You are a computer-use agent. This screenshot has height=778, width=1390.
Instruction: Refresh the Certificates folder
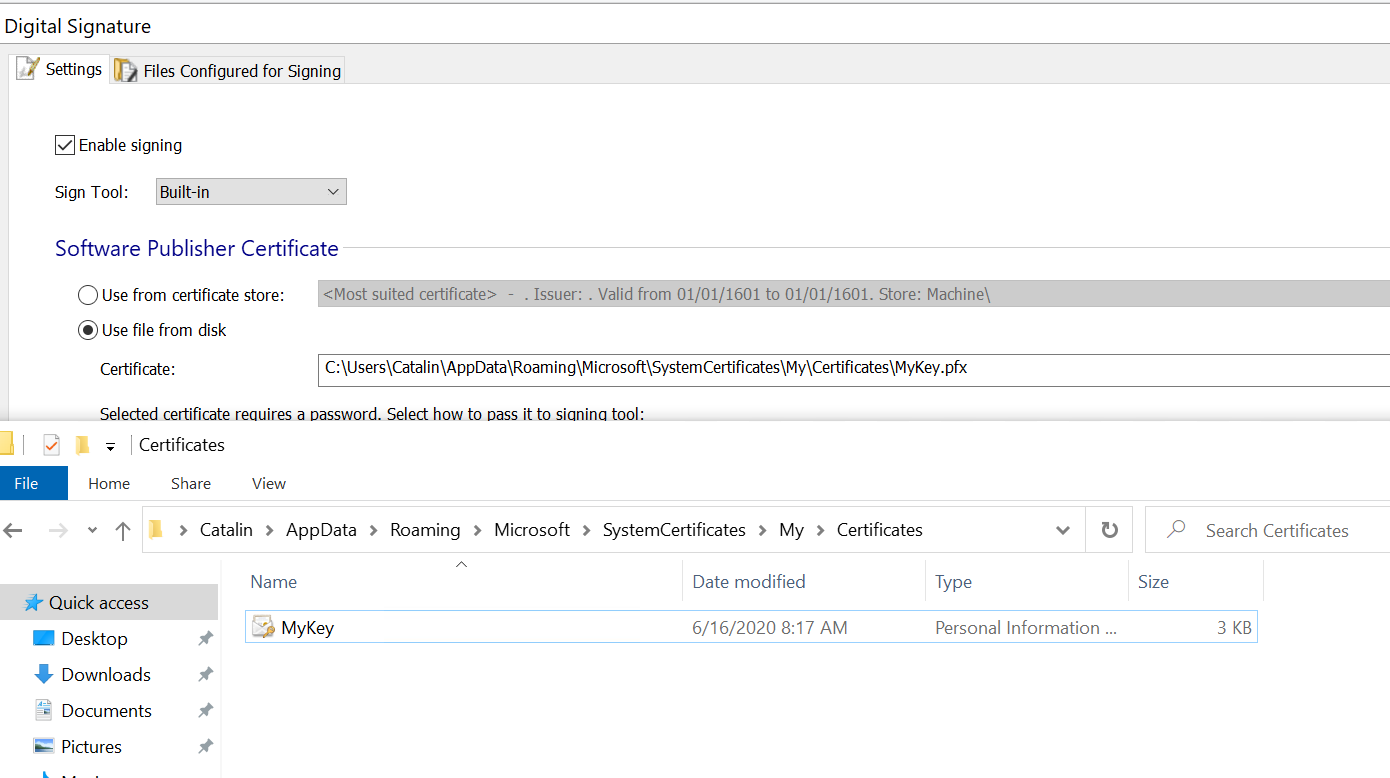click(1109, 530)
